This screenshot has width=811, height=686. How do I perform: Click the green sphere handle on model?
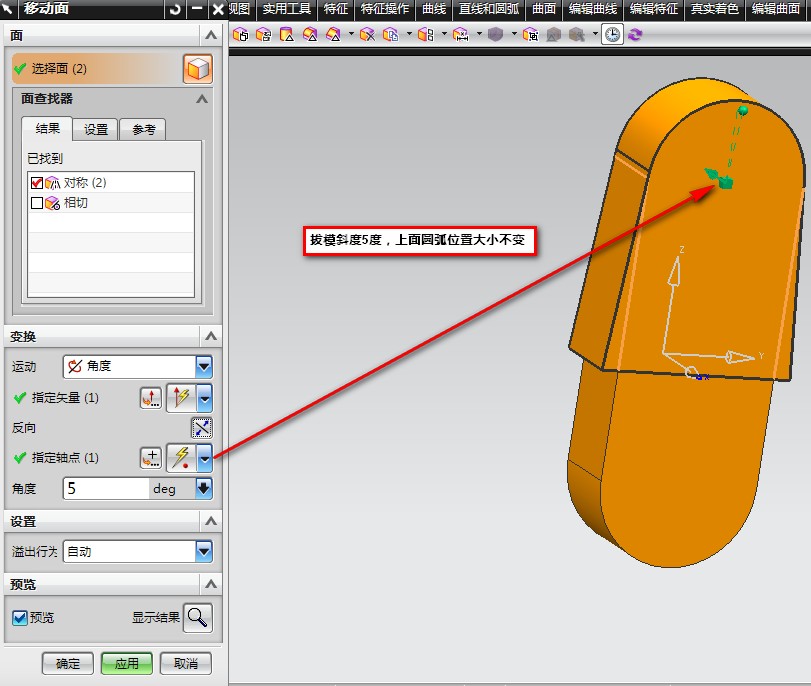[743, 110]
